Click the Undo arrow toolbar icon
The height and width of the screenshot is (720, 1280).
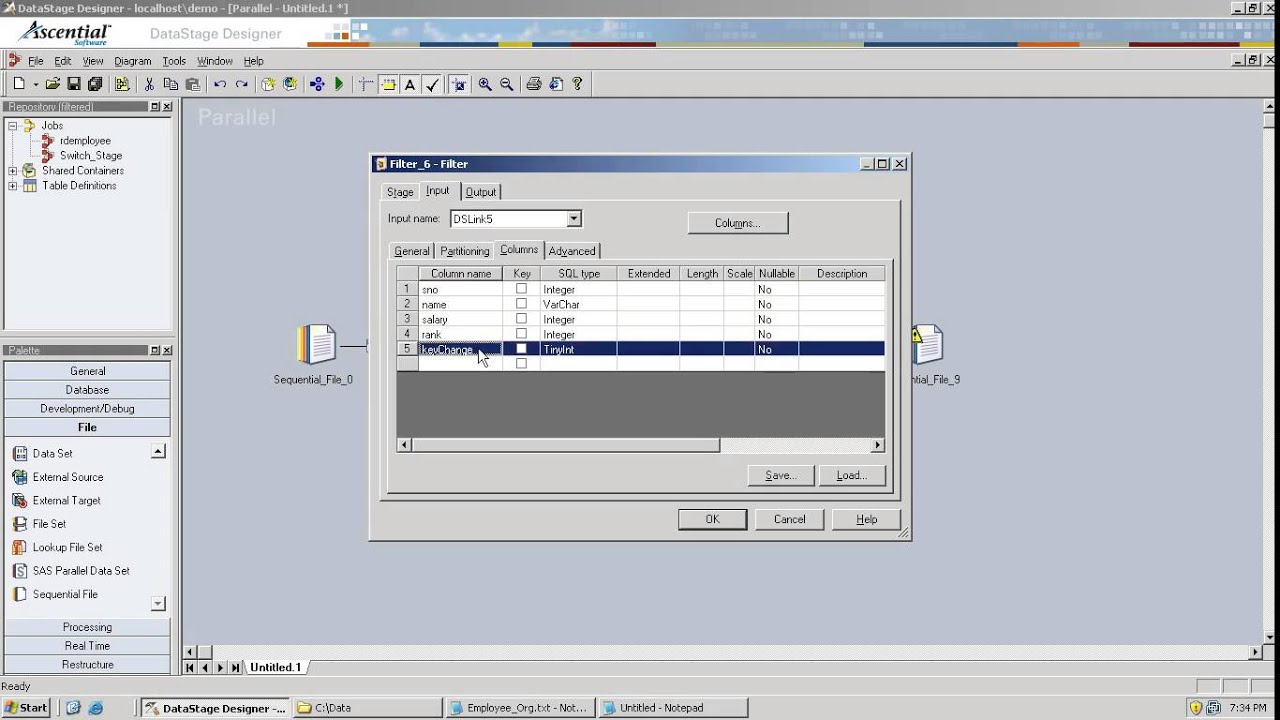tap(219, 85)
